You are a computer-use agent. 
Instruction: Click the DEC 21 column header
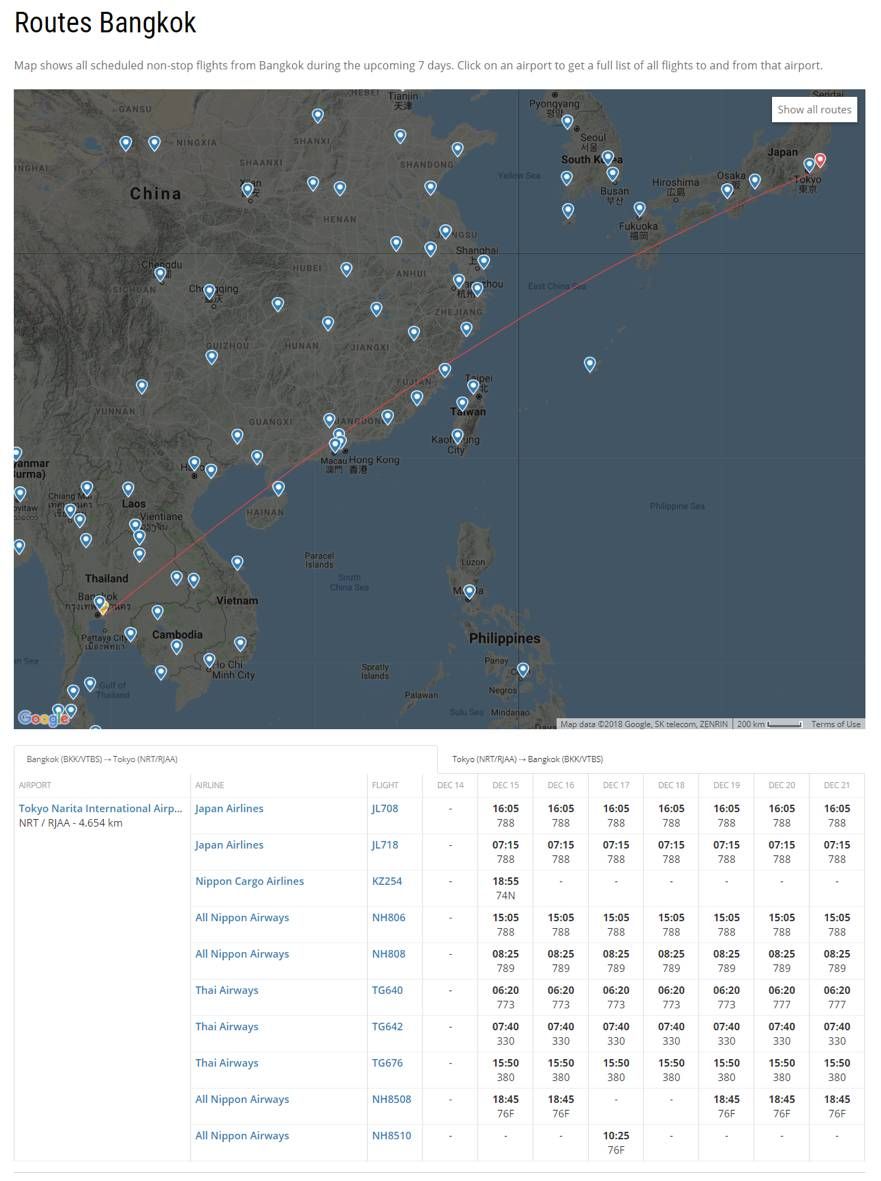tap(837, 785)
